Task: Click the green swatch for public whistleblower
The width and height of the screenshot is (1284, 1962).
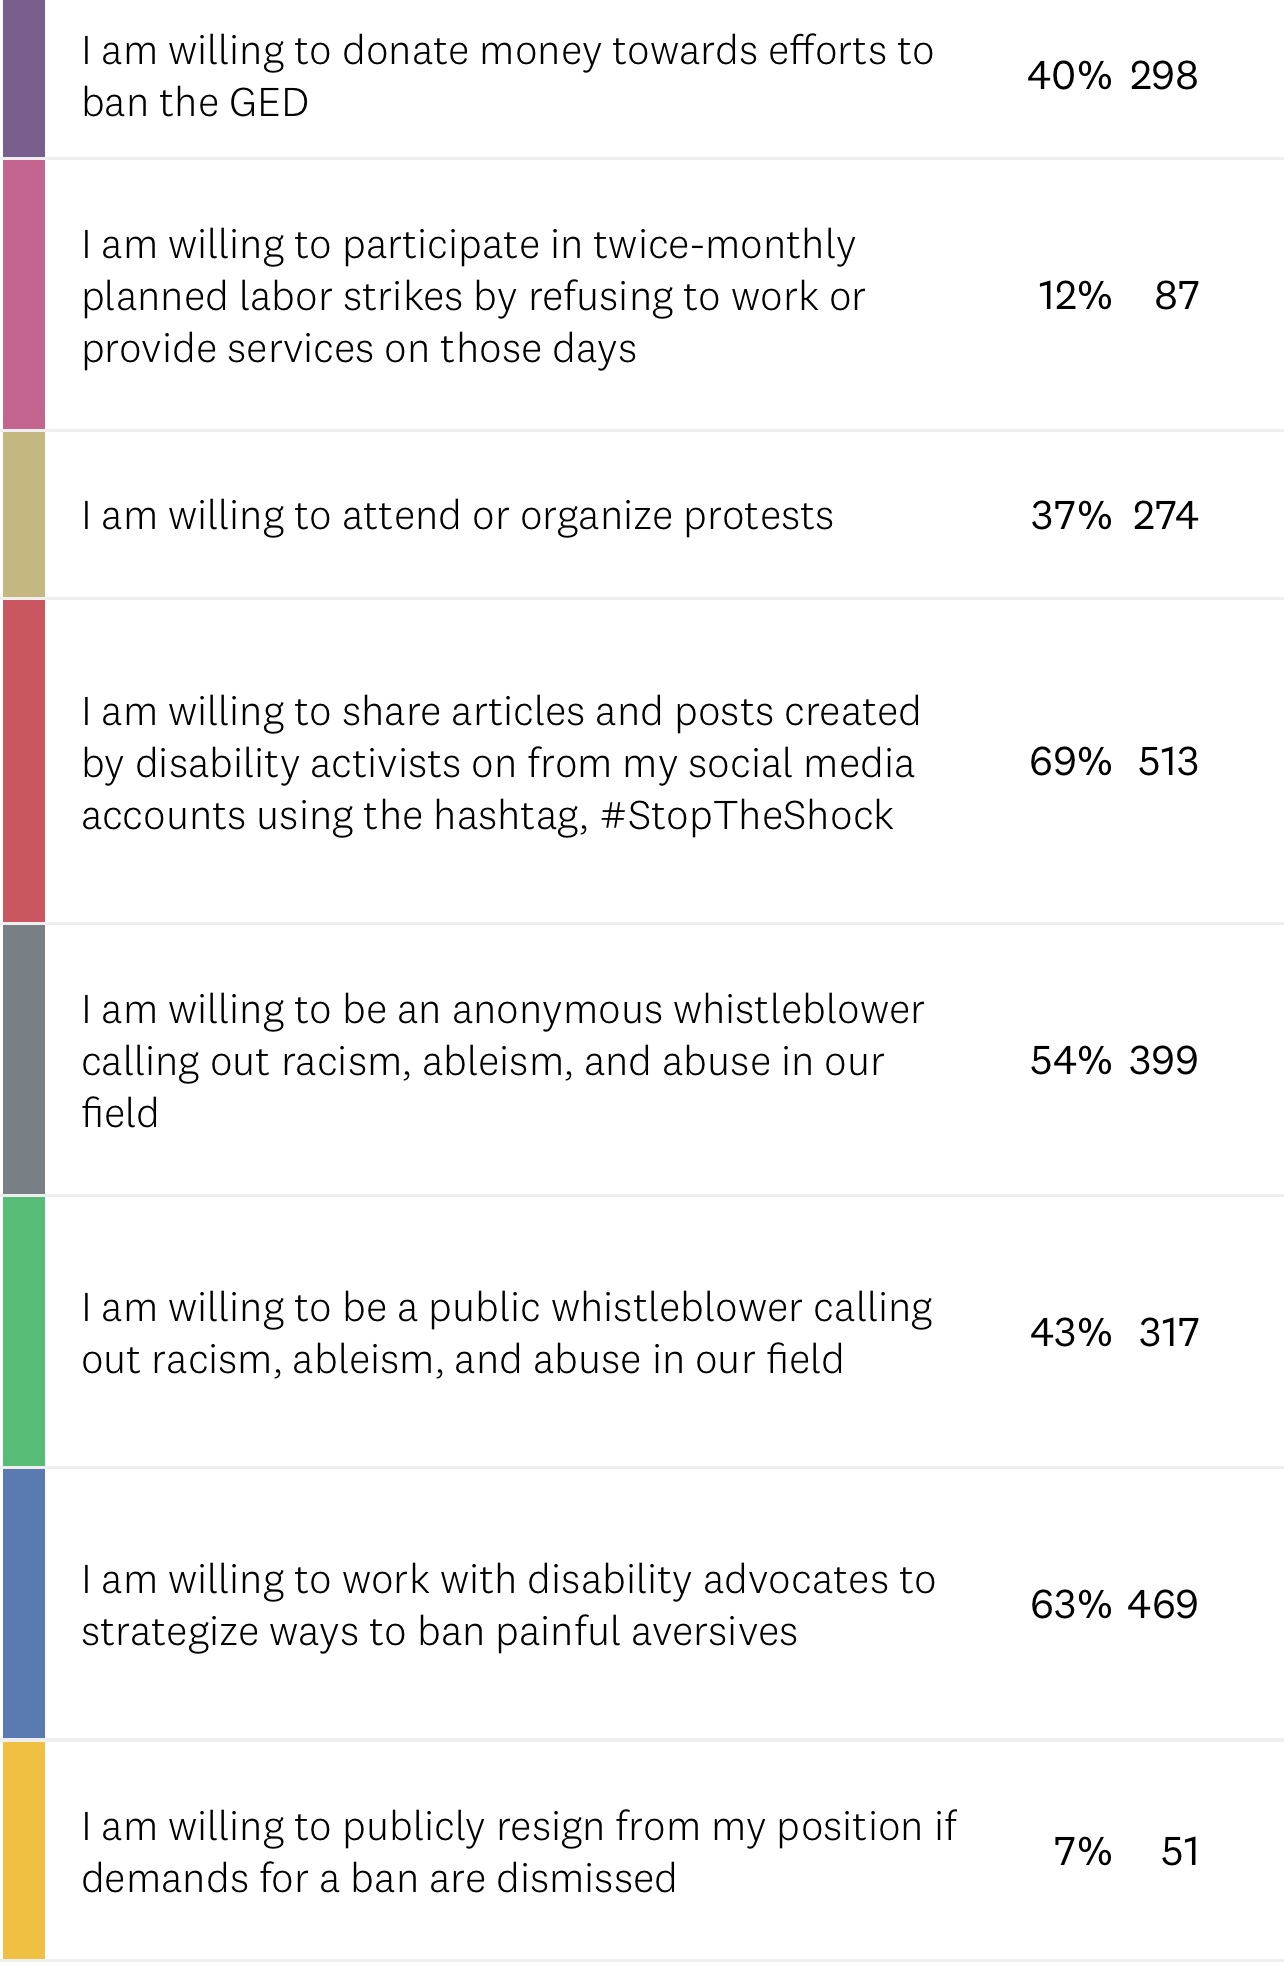Action: click(x=24, y=1332)
